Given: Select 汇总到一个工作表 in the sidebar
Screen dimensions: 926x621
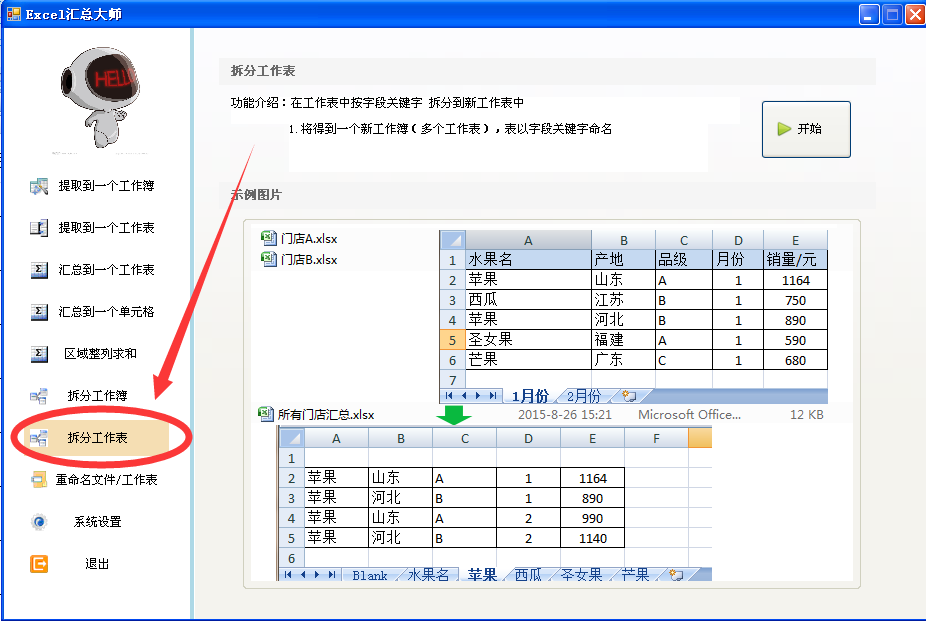Looking at the screenshot, I should click(106, 270).
